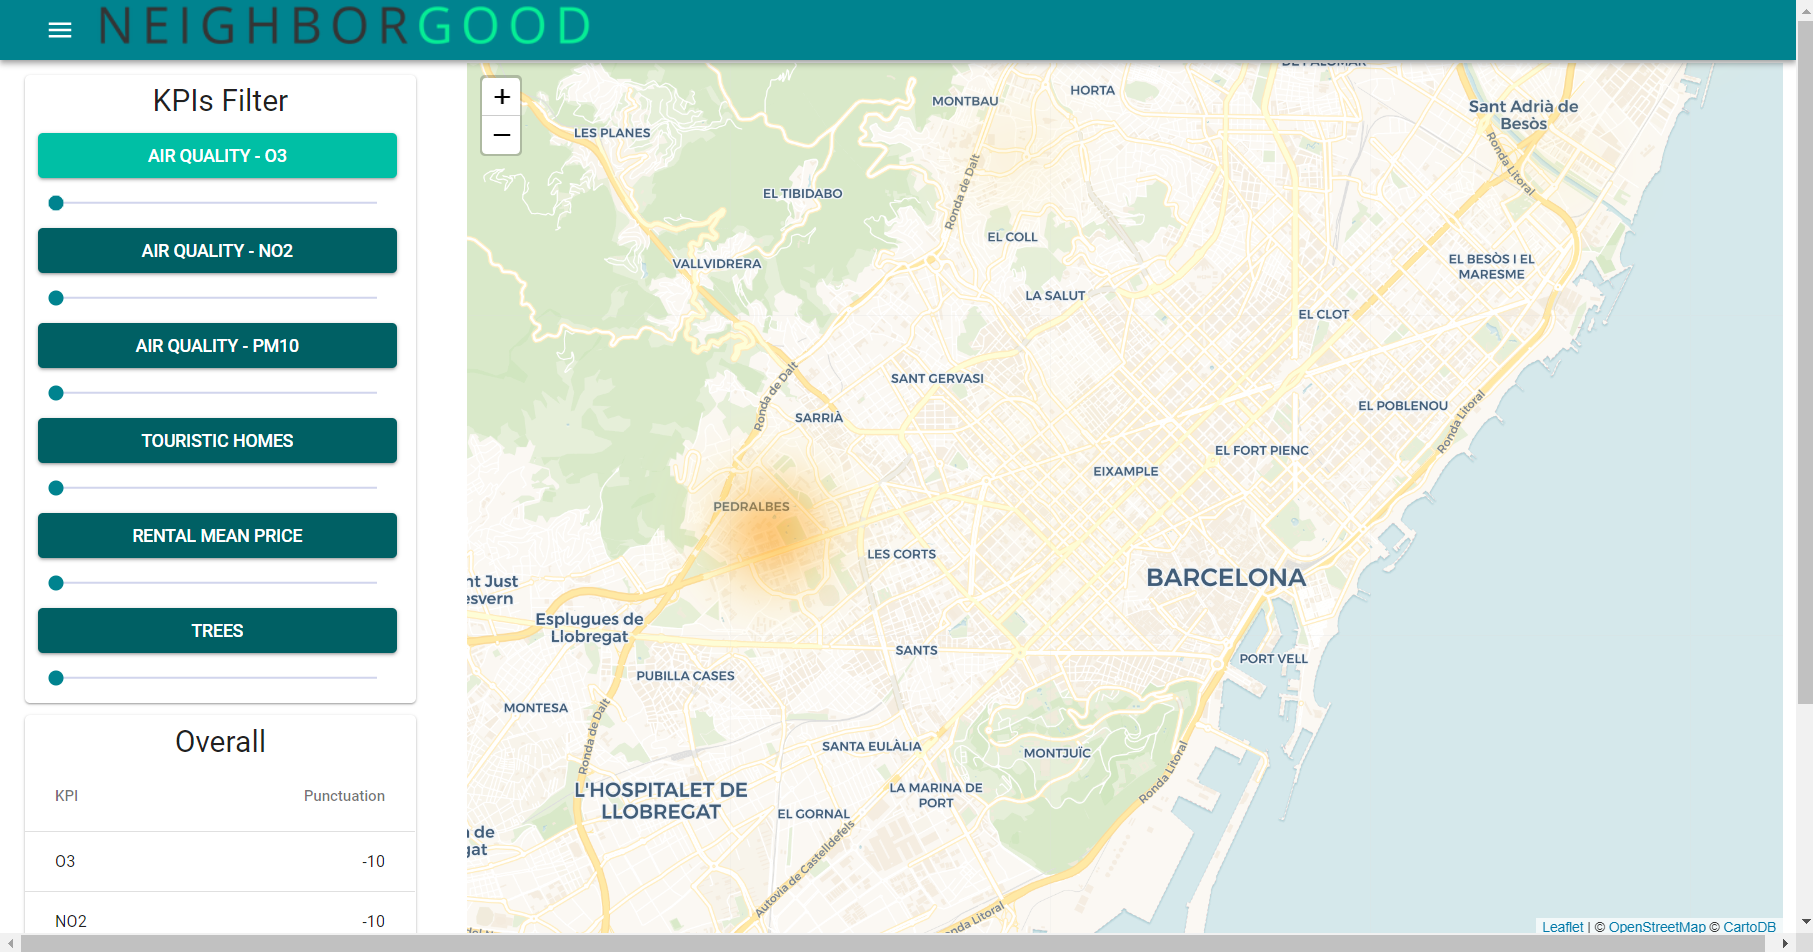Toggle the Air Quality - O3 filter

click(x=217, y=156)
